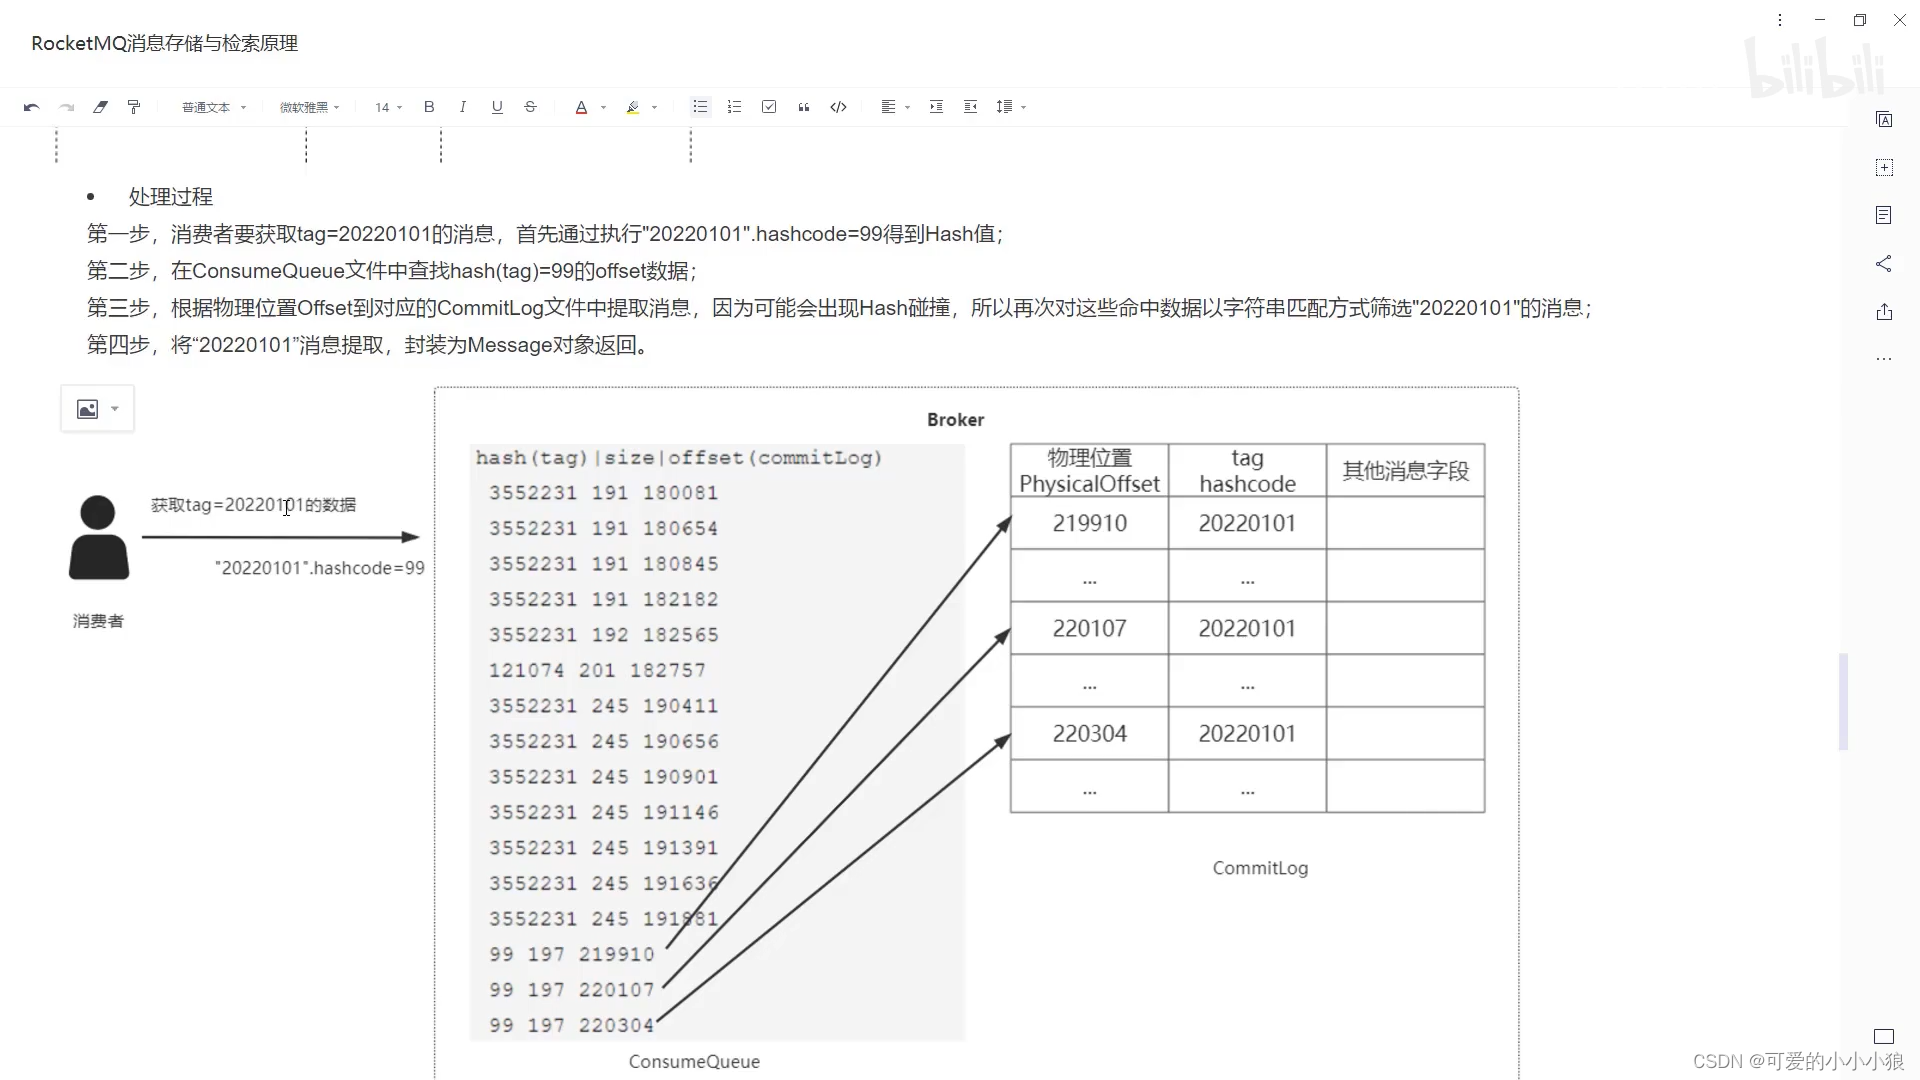Click the text alignment icon
This screenshot has height=1080, width=1920.
pyautogui.click(x=887, y=107)
